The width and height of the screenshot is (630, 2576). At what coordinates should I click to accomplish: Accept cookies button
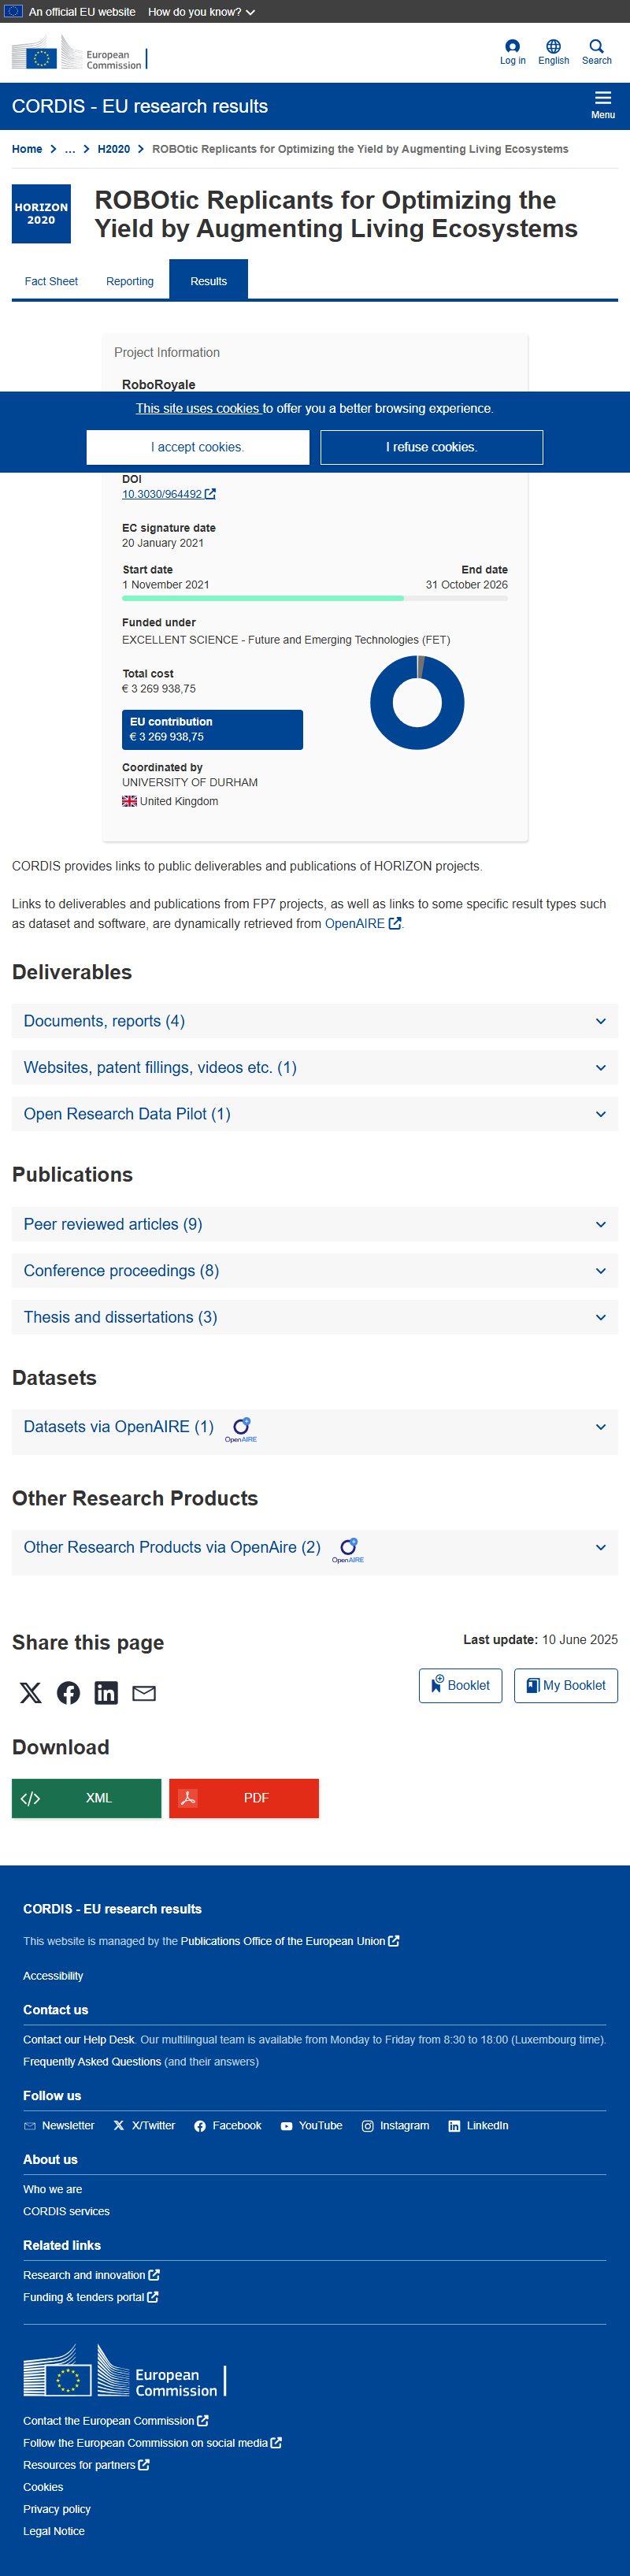pos(198,447)
